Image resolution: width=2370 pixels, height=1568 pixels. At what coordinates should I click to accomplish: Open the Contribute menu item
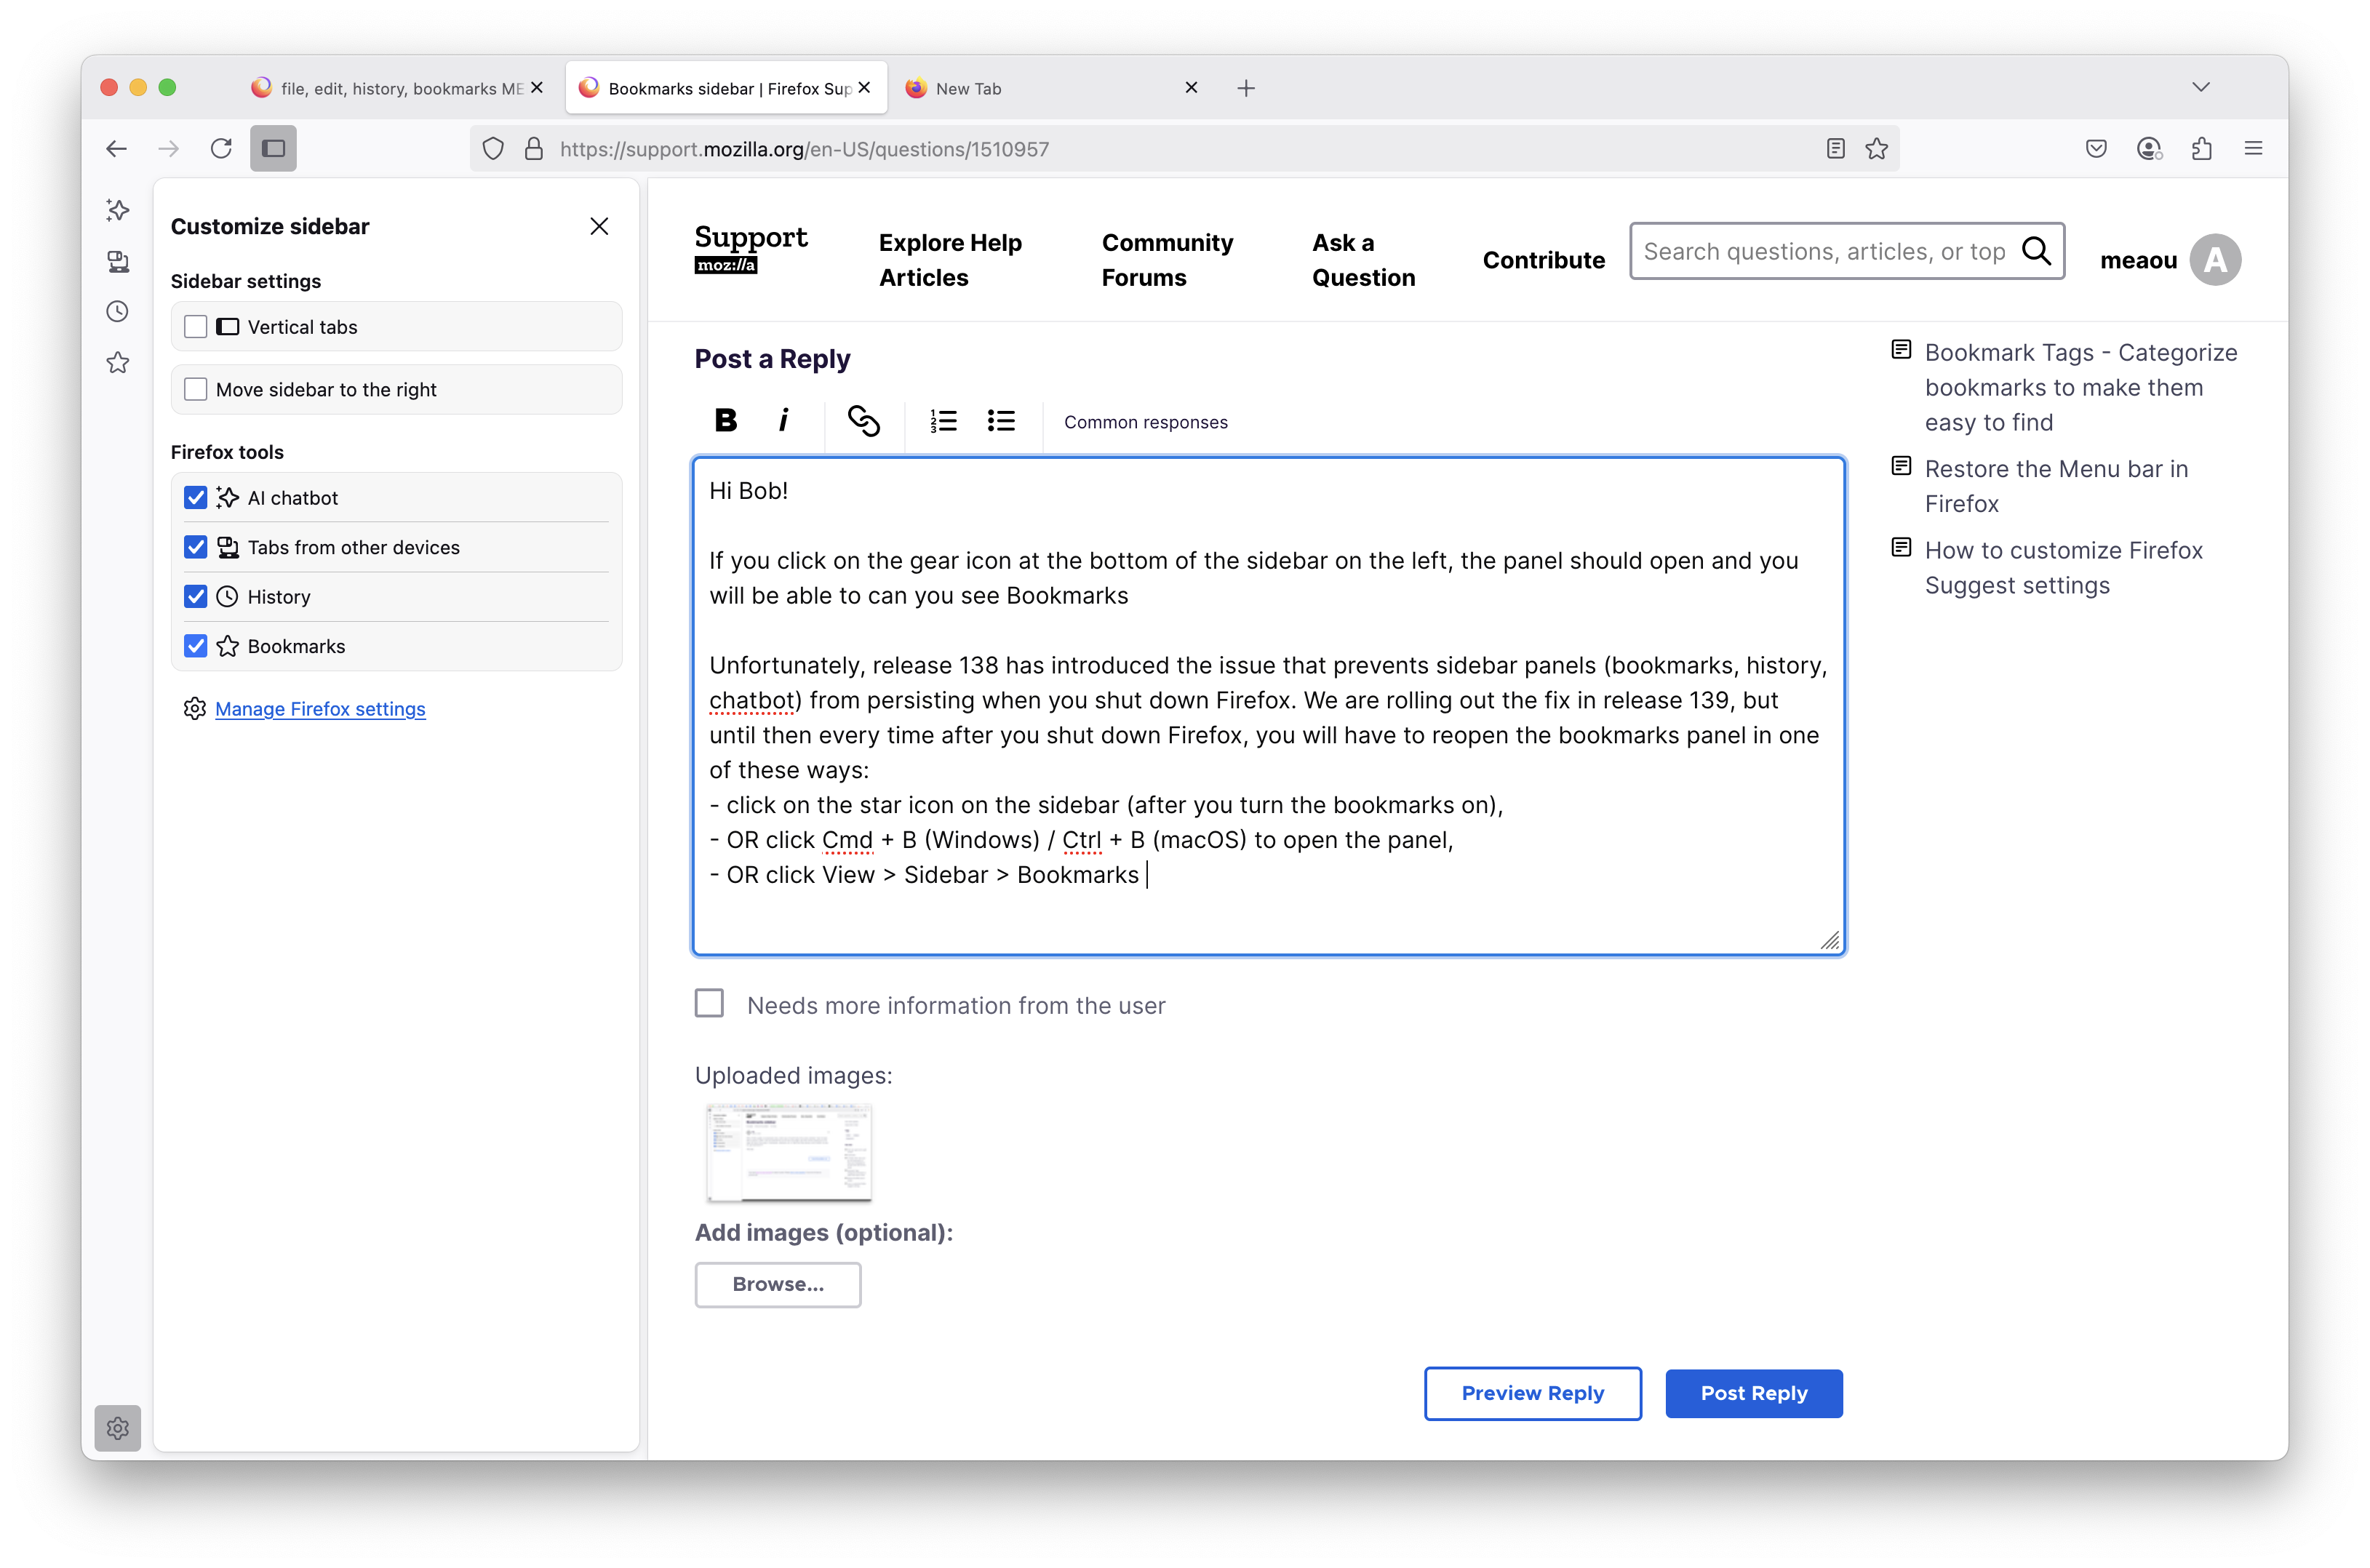(1543, 260)
